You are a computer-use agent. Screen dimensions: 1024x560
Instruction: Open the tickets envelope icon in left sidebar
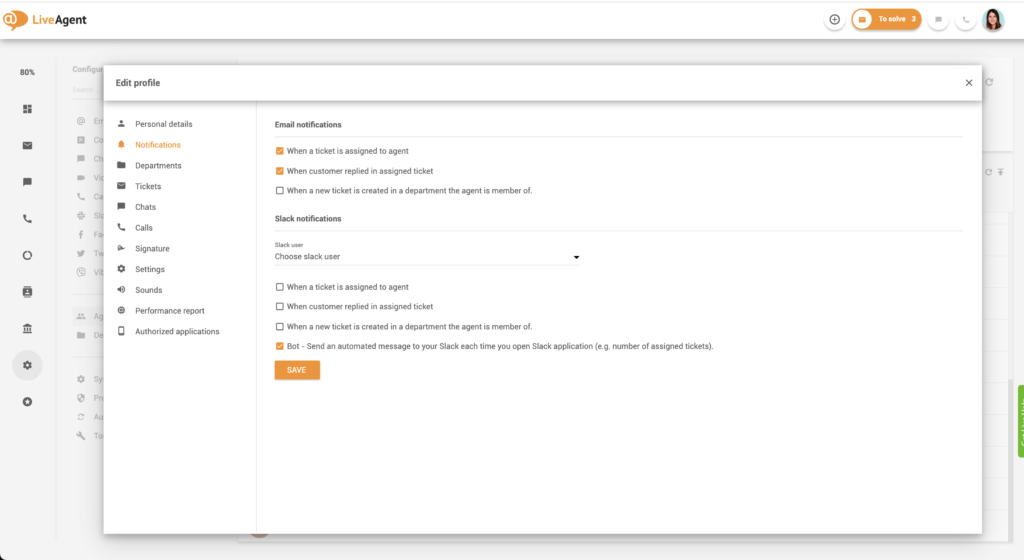point(27,146)
